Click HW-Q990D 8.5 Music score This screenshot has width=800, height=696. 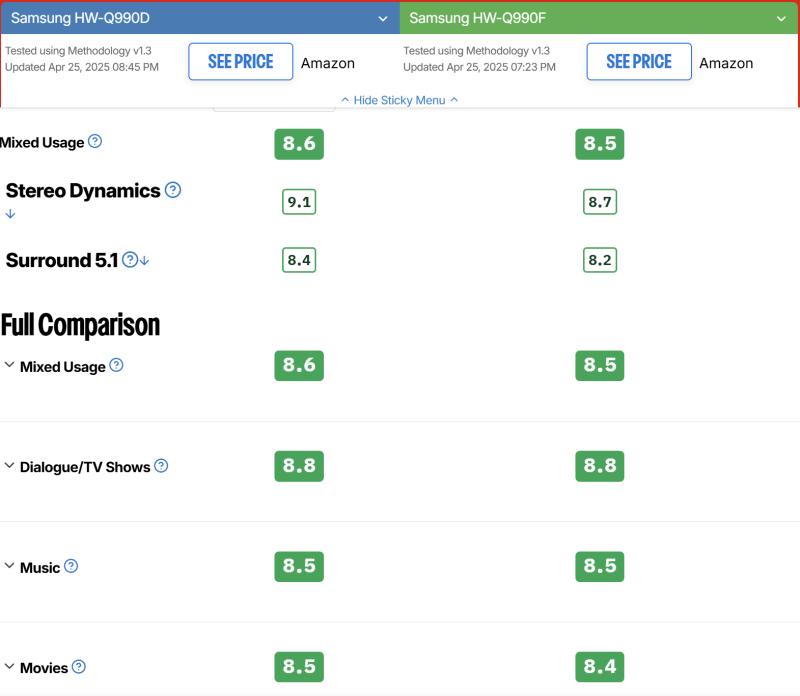[x=299, y=566]
